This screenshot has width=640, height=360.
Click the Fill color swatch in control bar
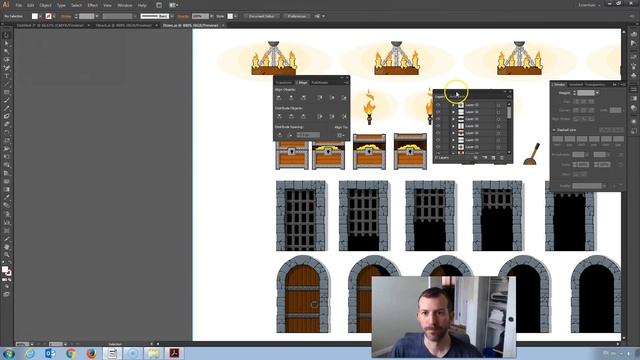[35, 16]
